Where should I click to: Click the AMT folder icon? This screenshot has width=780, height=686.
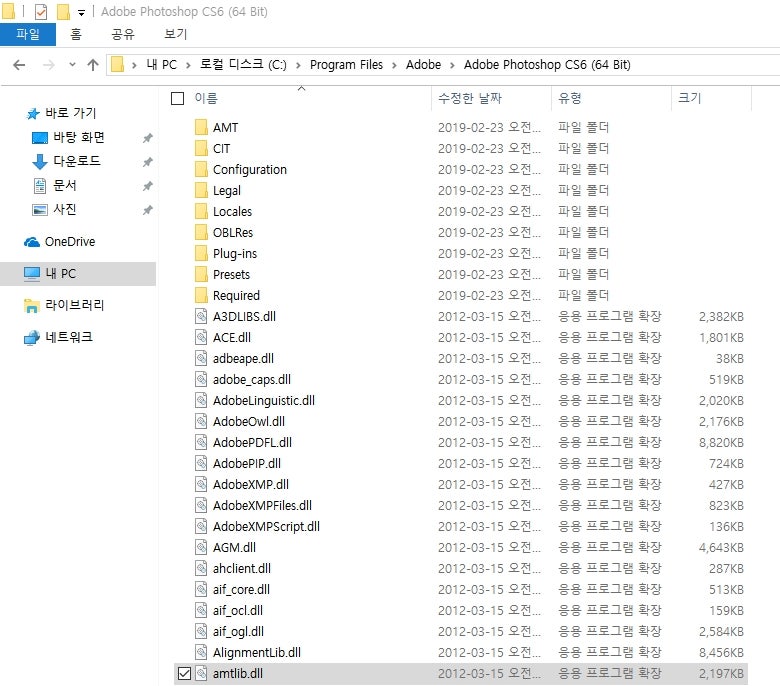click(x=201, y=127)
